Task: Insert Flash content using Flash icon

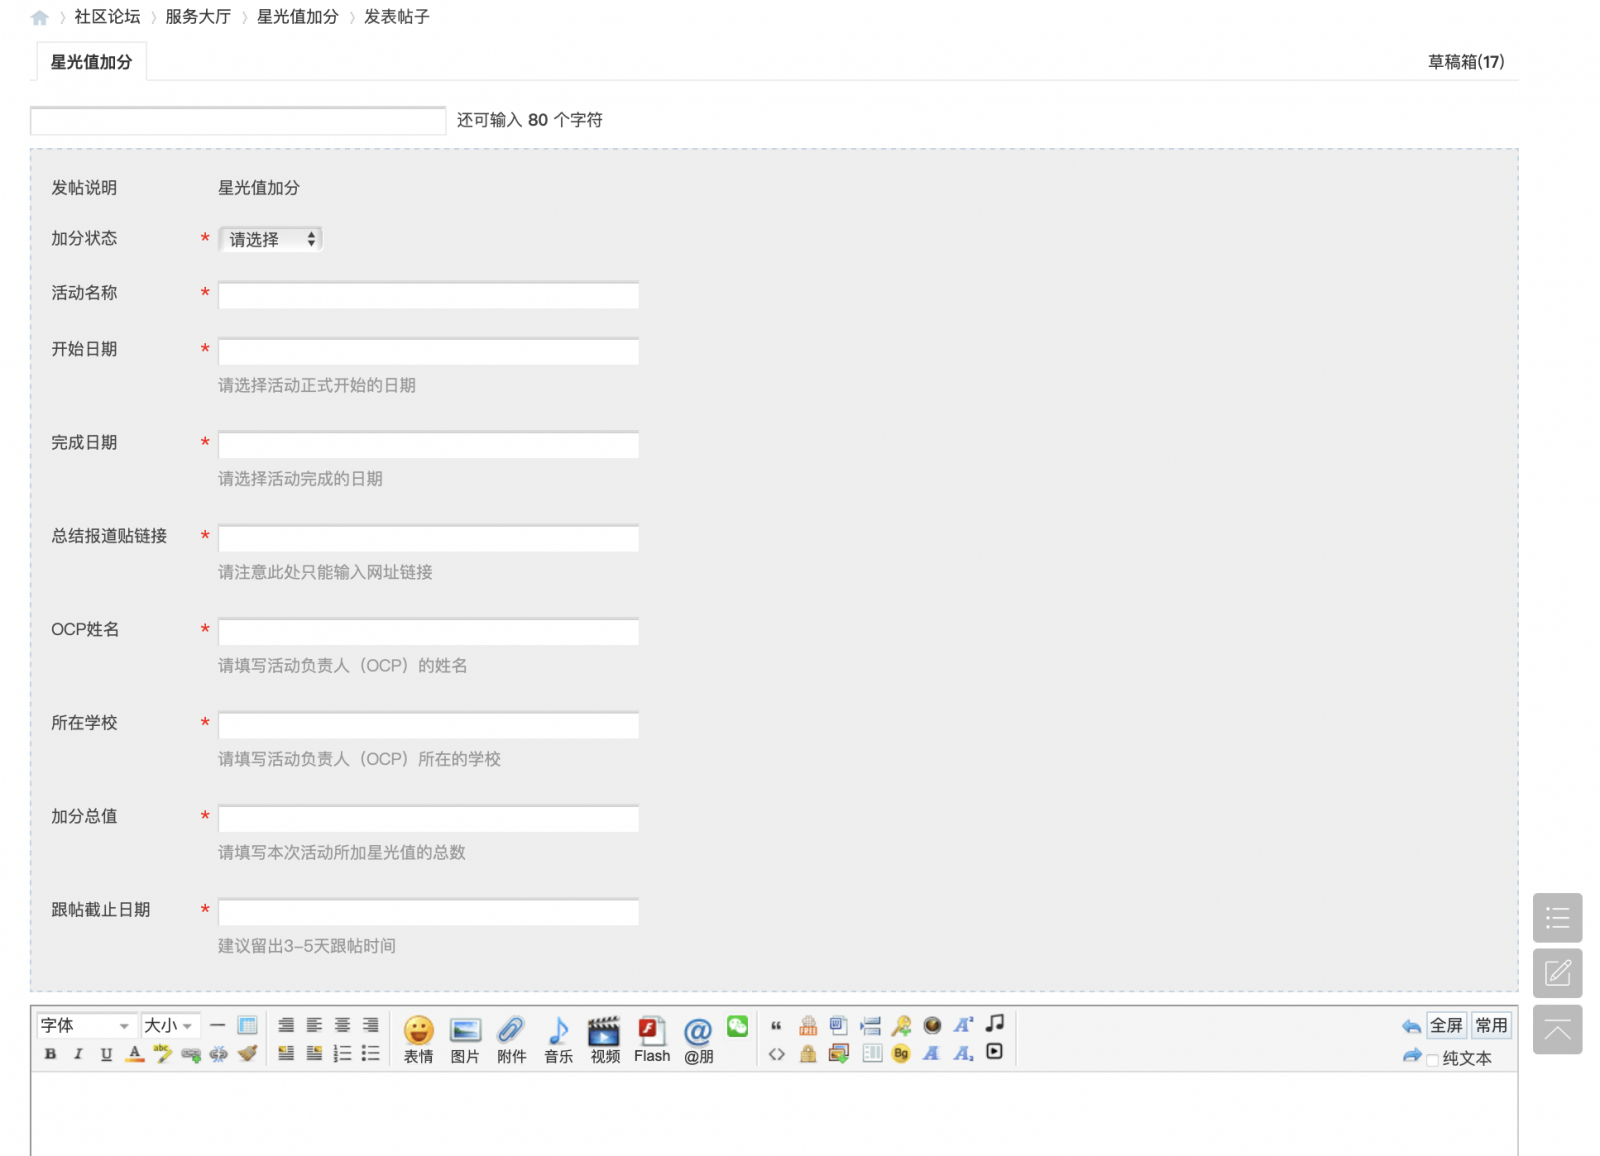Action: (x=651, y=1037)
